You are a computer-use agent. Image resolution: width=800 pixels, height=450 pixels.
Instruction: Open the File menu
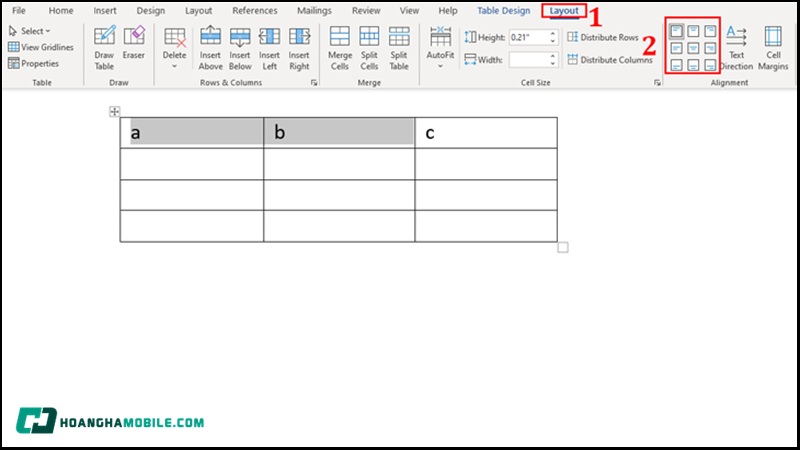(x=19, y=10)
